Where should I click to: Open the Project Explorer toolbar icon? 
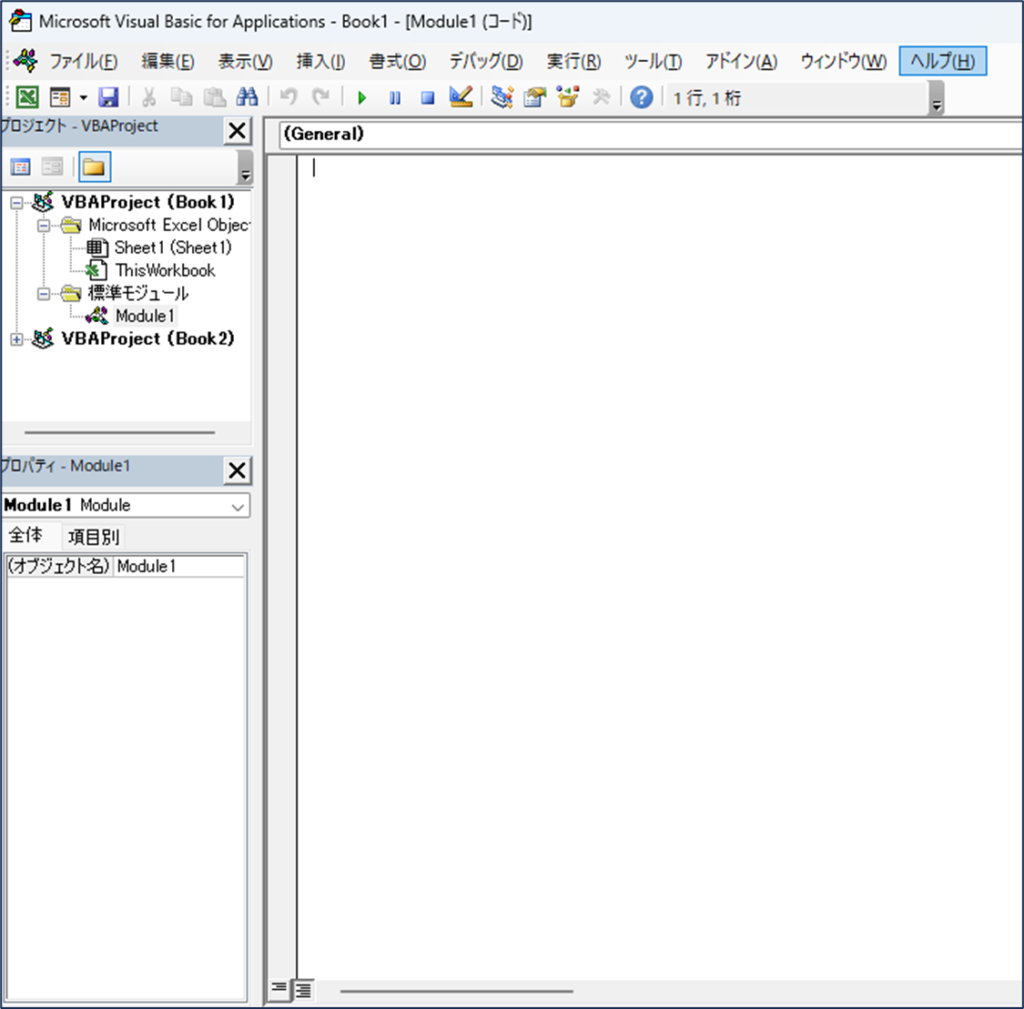[502, 97]
